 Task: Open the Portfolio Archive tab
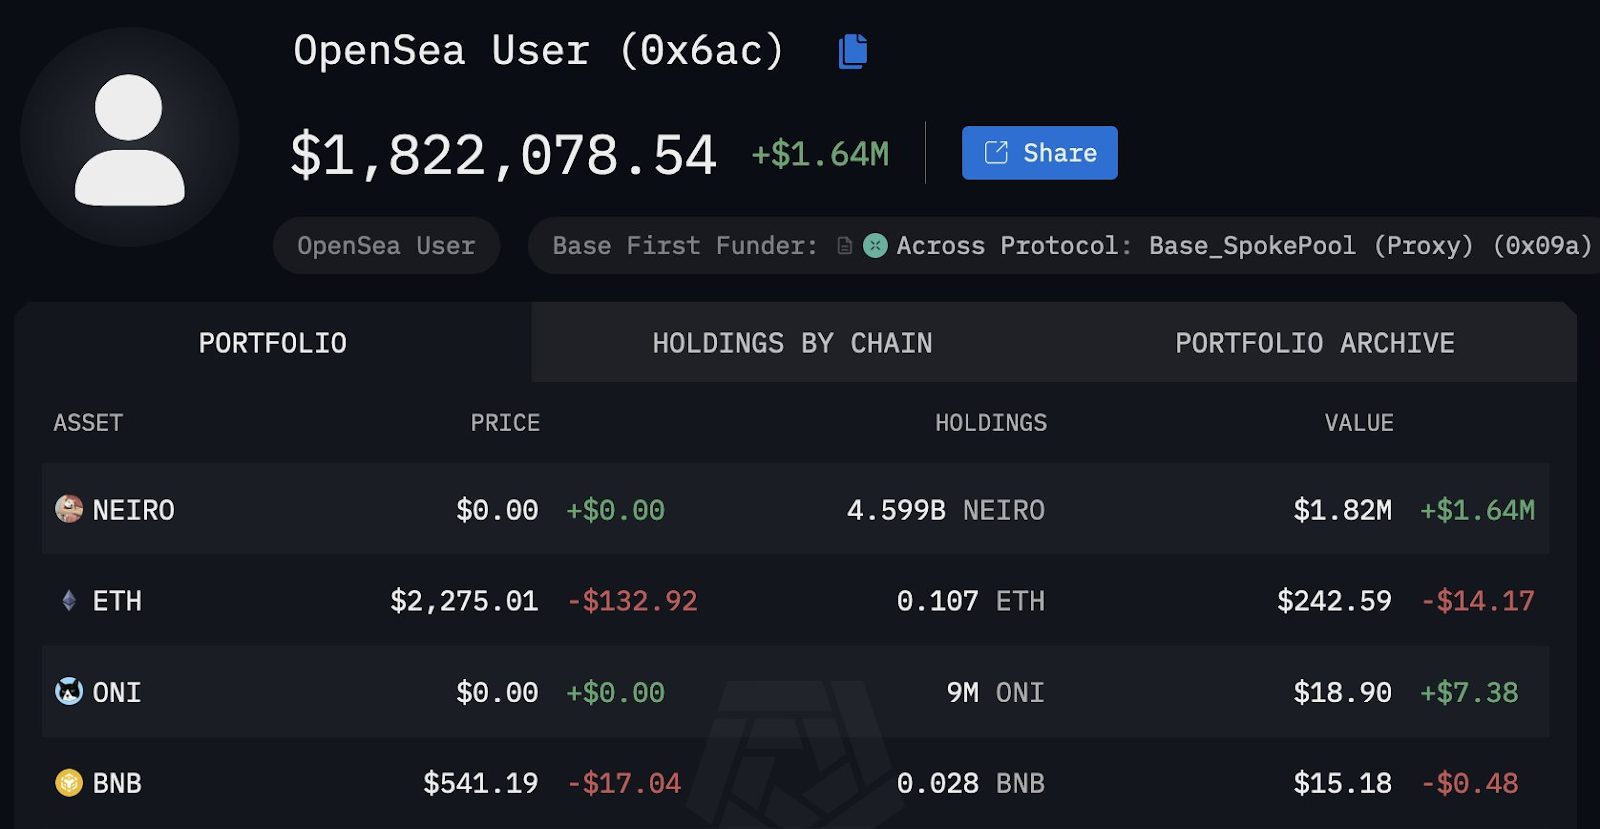coord(1314,343)
